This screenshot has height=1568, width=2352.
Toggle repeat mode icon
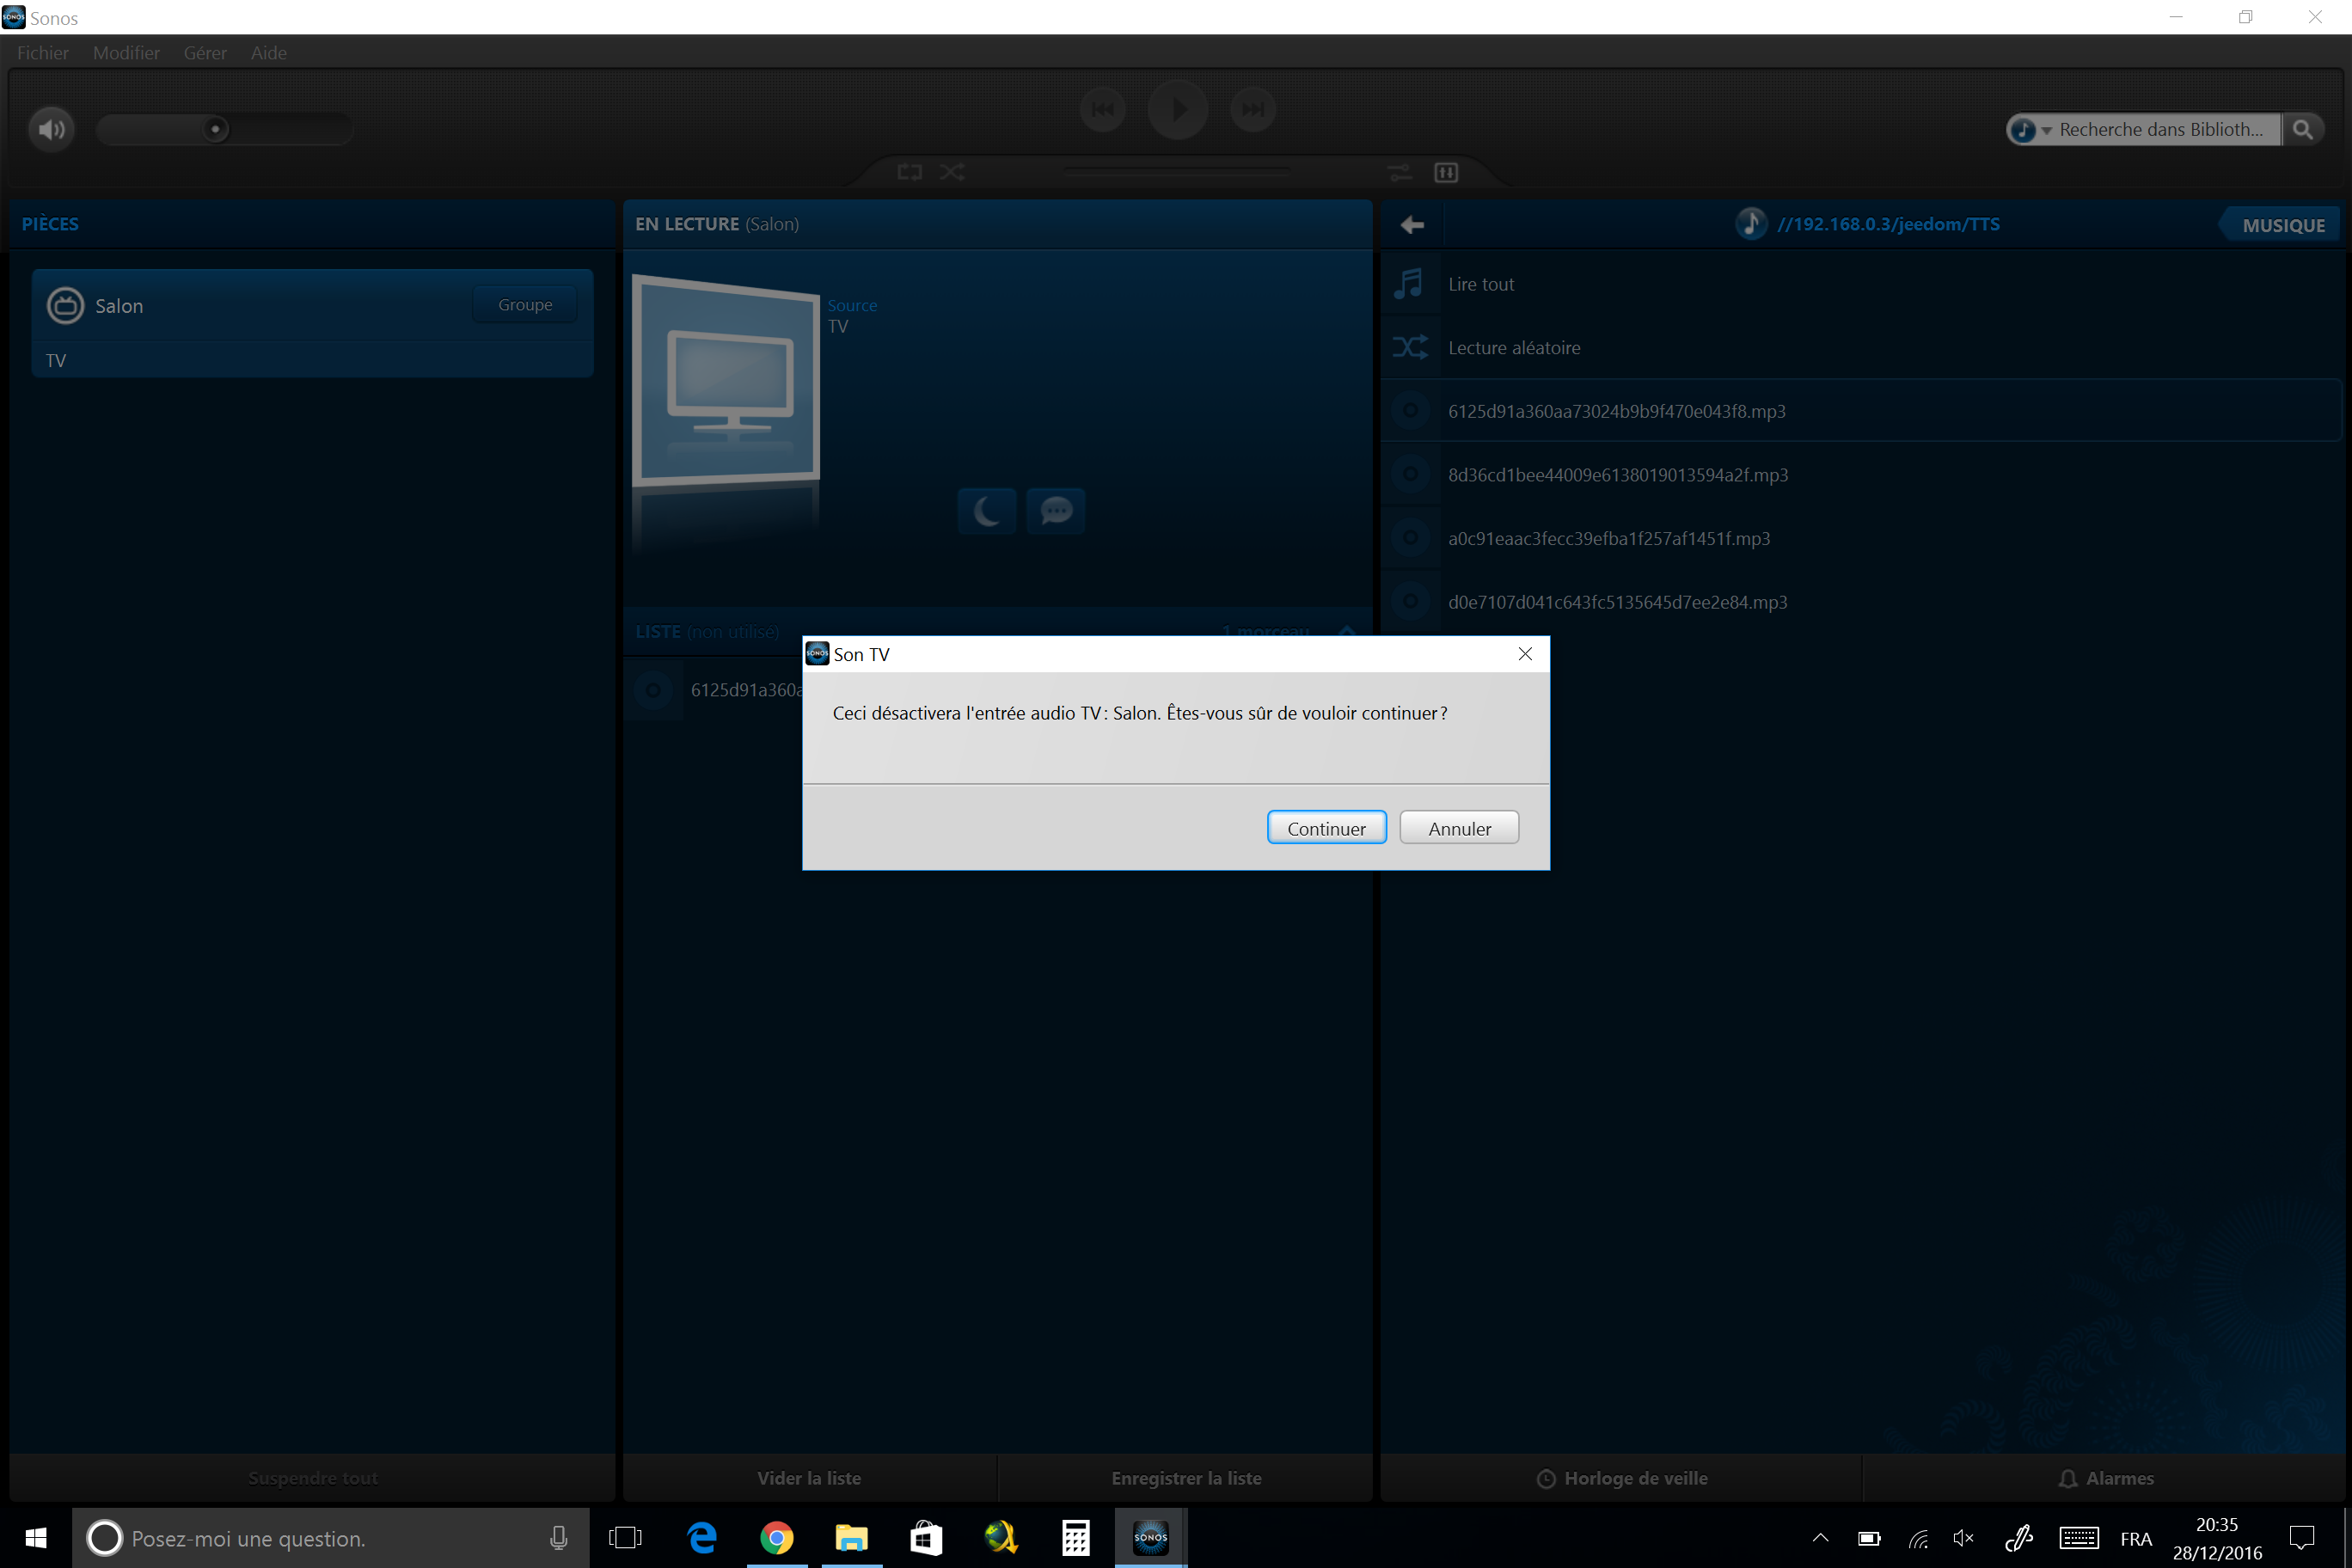[909, 172]
